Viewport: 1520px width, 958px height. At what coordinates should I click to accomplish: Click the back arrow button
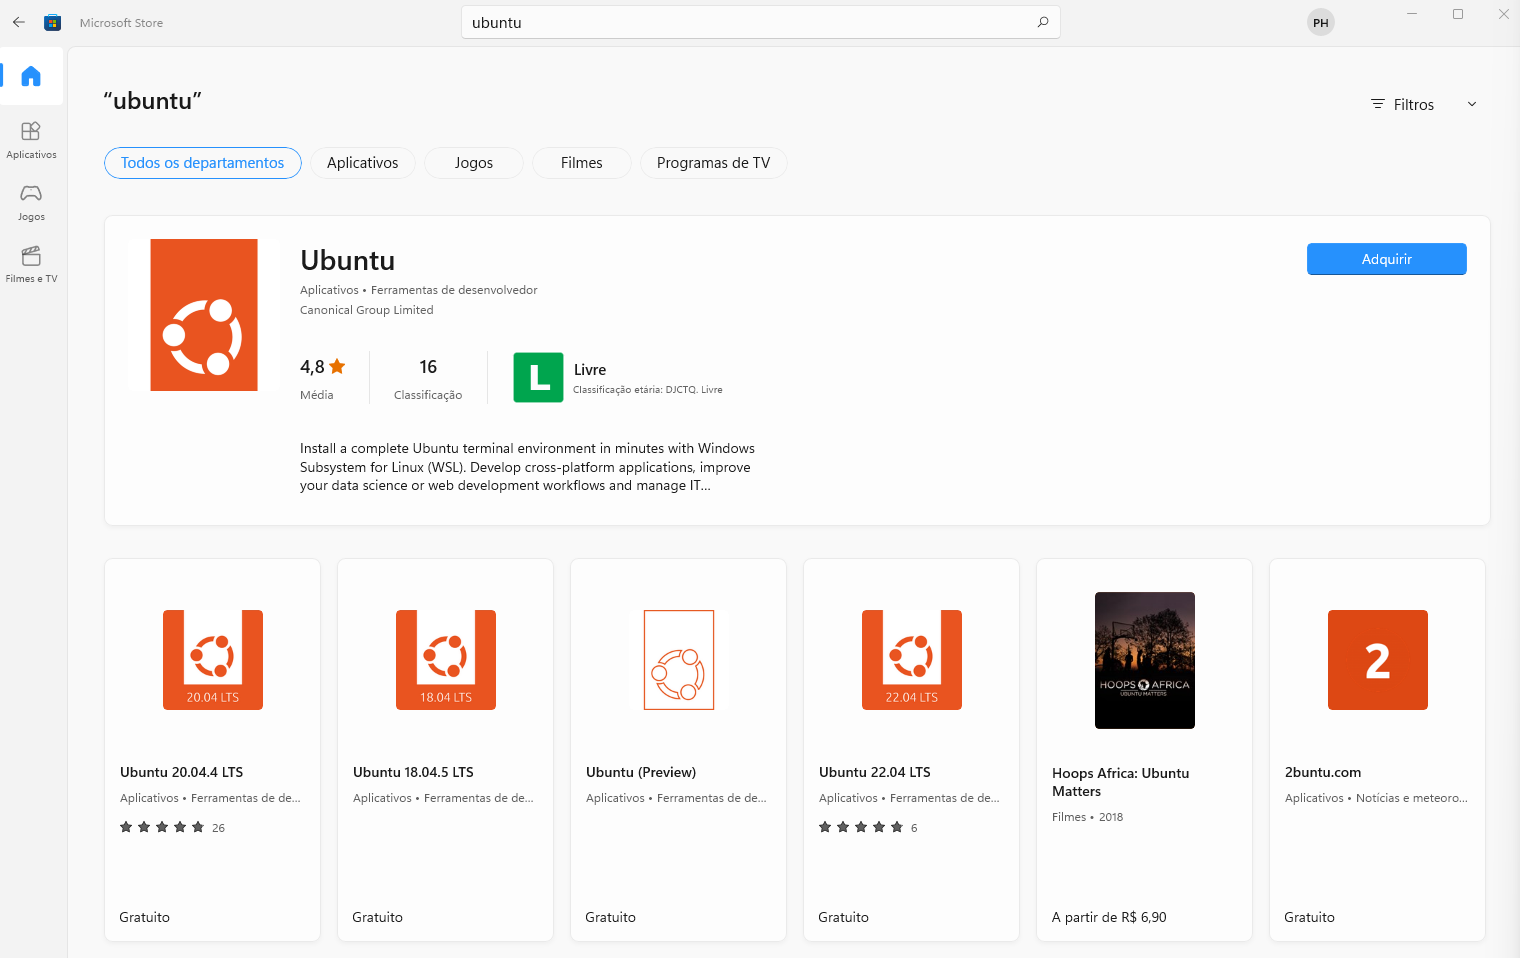pyautogui.click(x=19, y=22)
